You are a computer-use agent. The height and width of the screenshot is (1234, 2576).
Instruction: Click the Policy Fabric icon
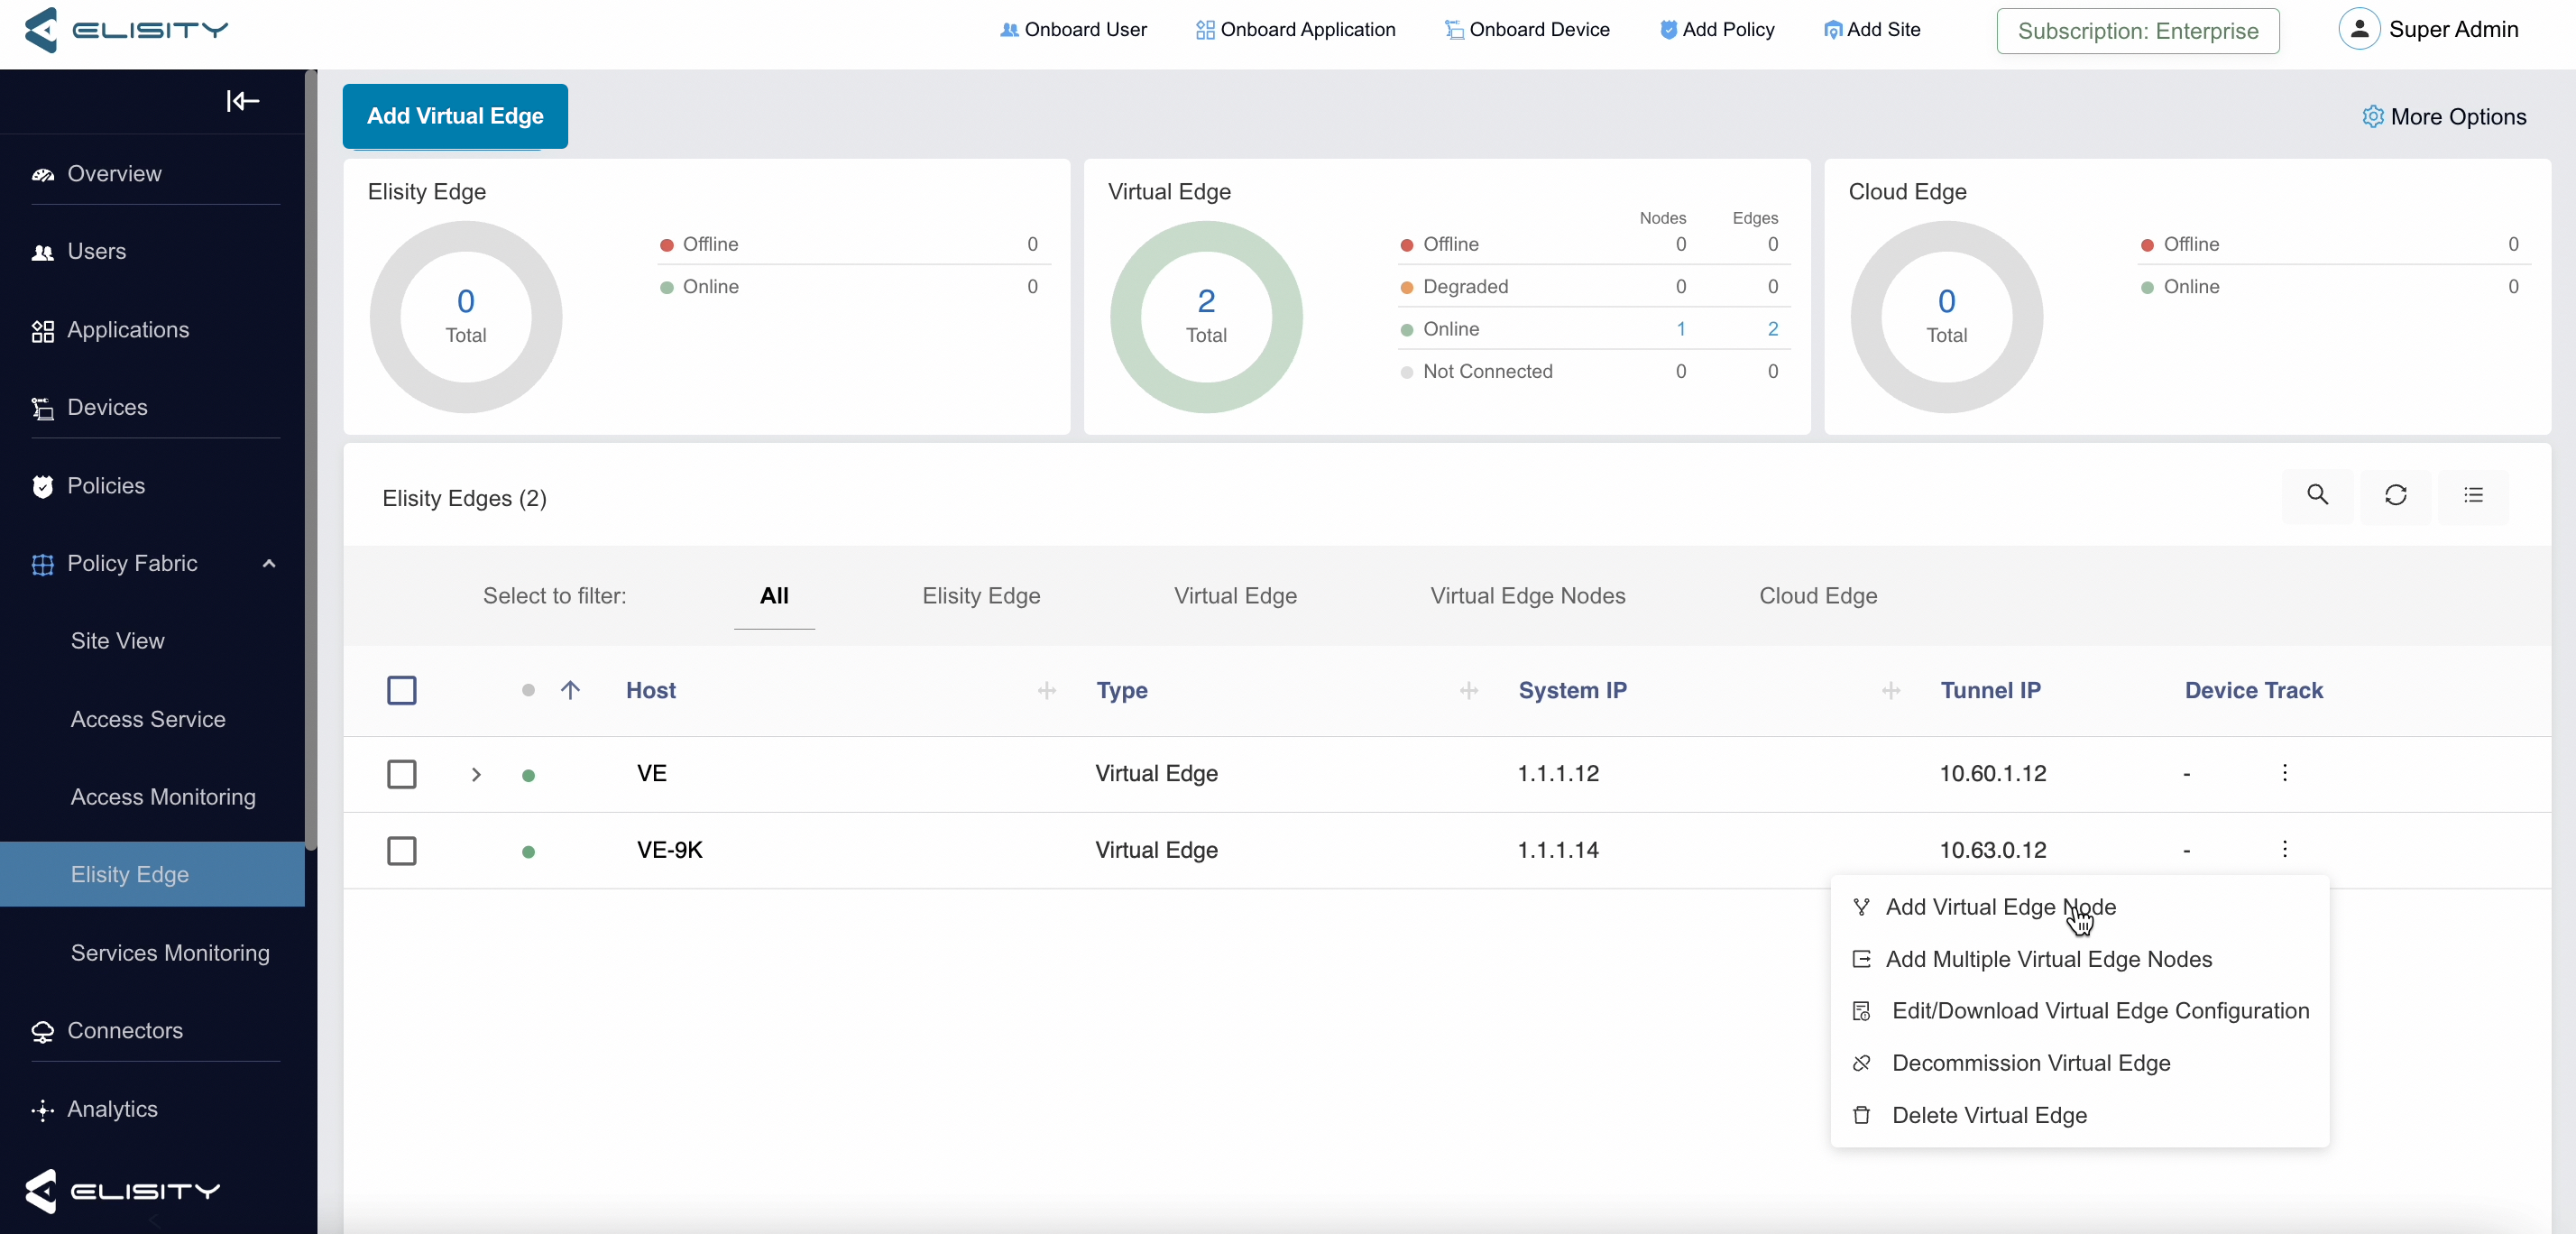pyautogui.click(x=43, y=564)
